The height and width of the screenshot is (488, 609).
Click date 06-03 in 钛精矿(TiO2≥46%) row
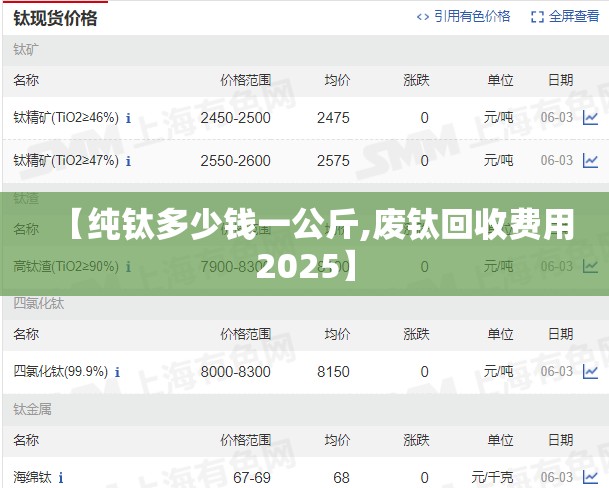557,118
